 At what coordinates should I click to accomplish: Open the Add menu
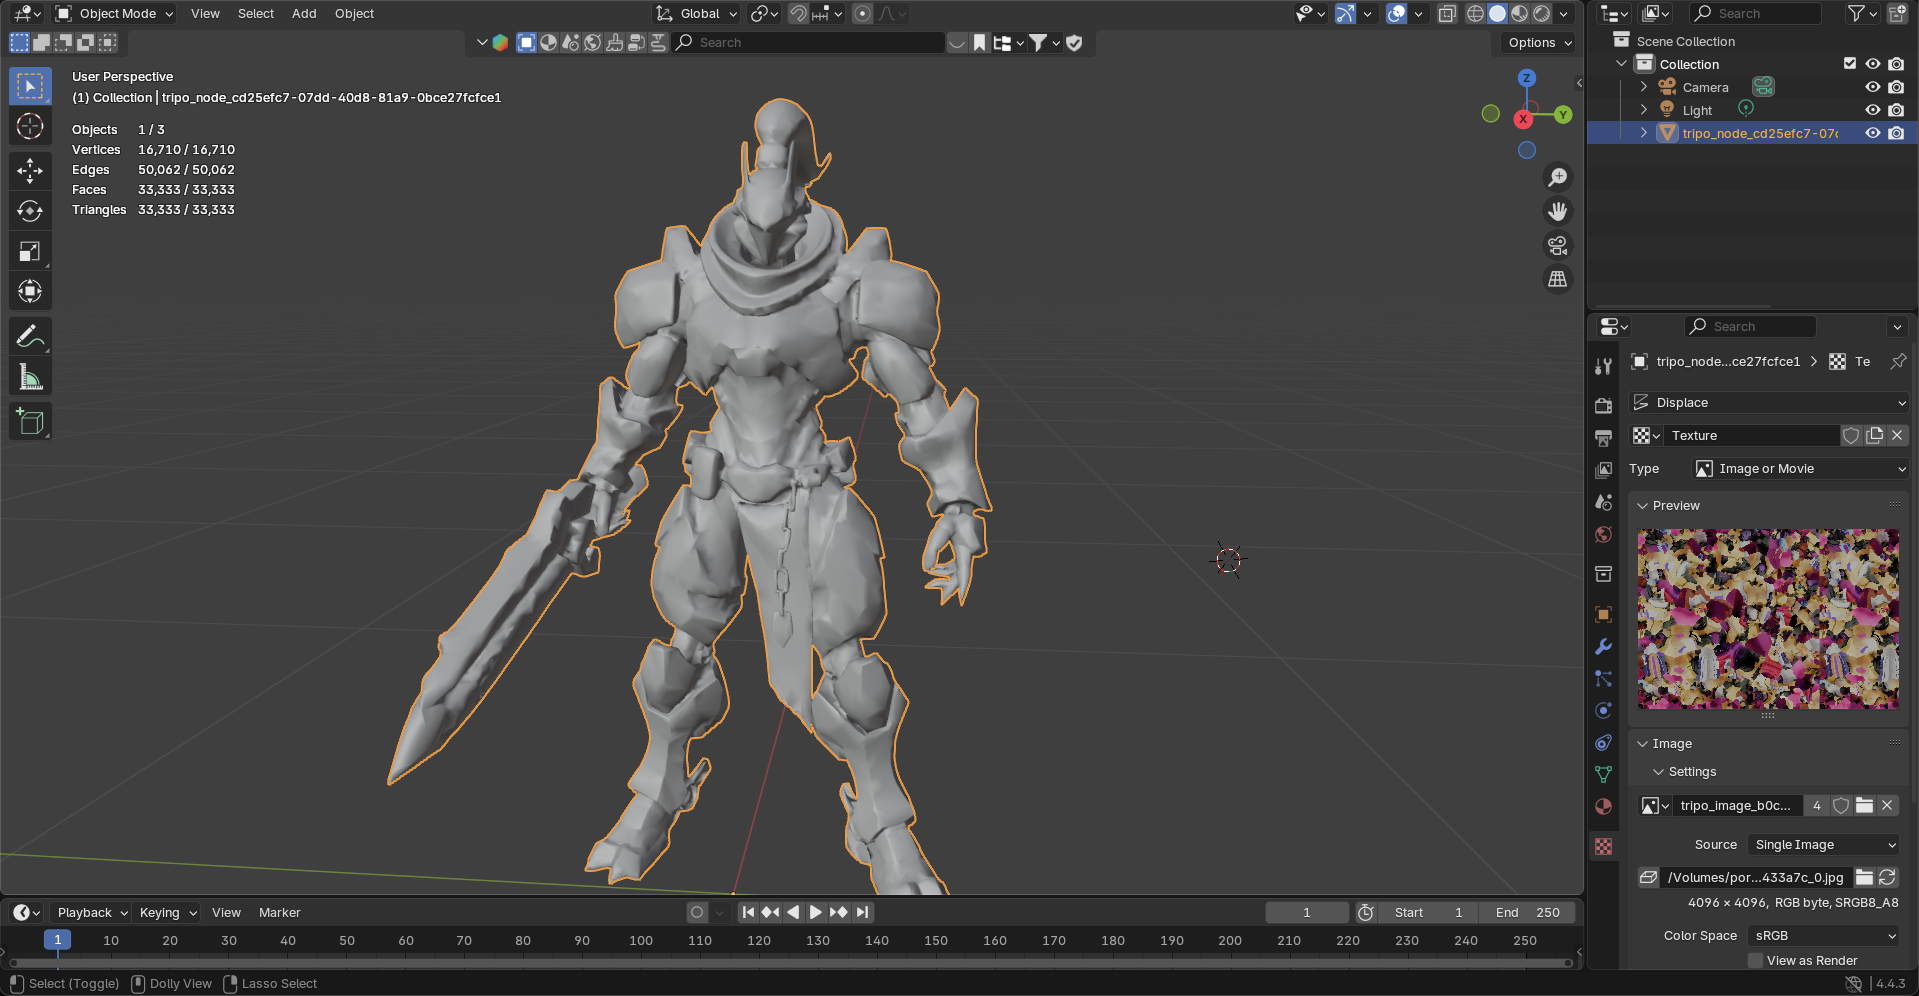pos(304,14)
